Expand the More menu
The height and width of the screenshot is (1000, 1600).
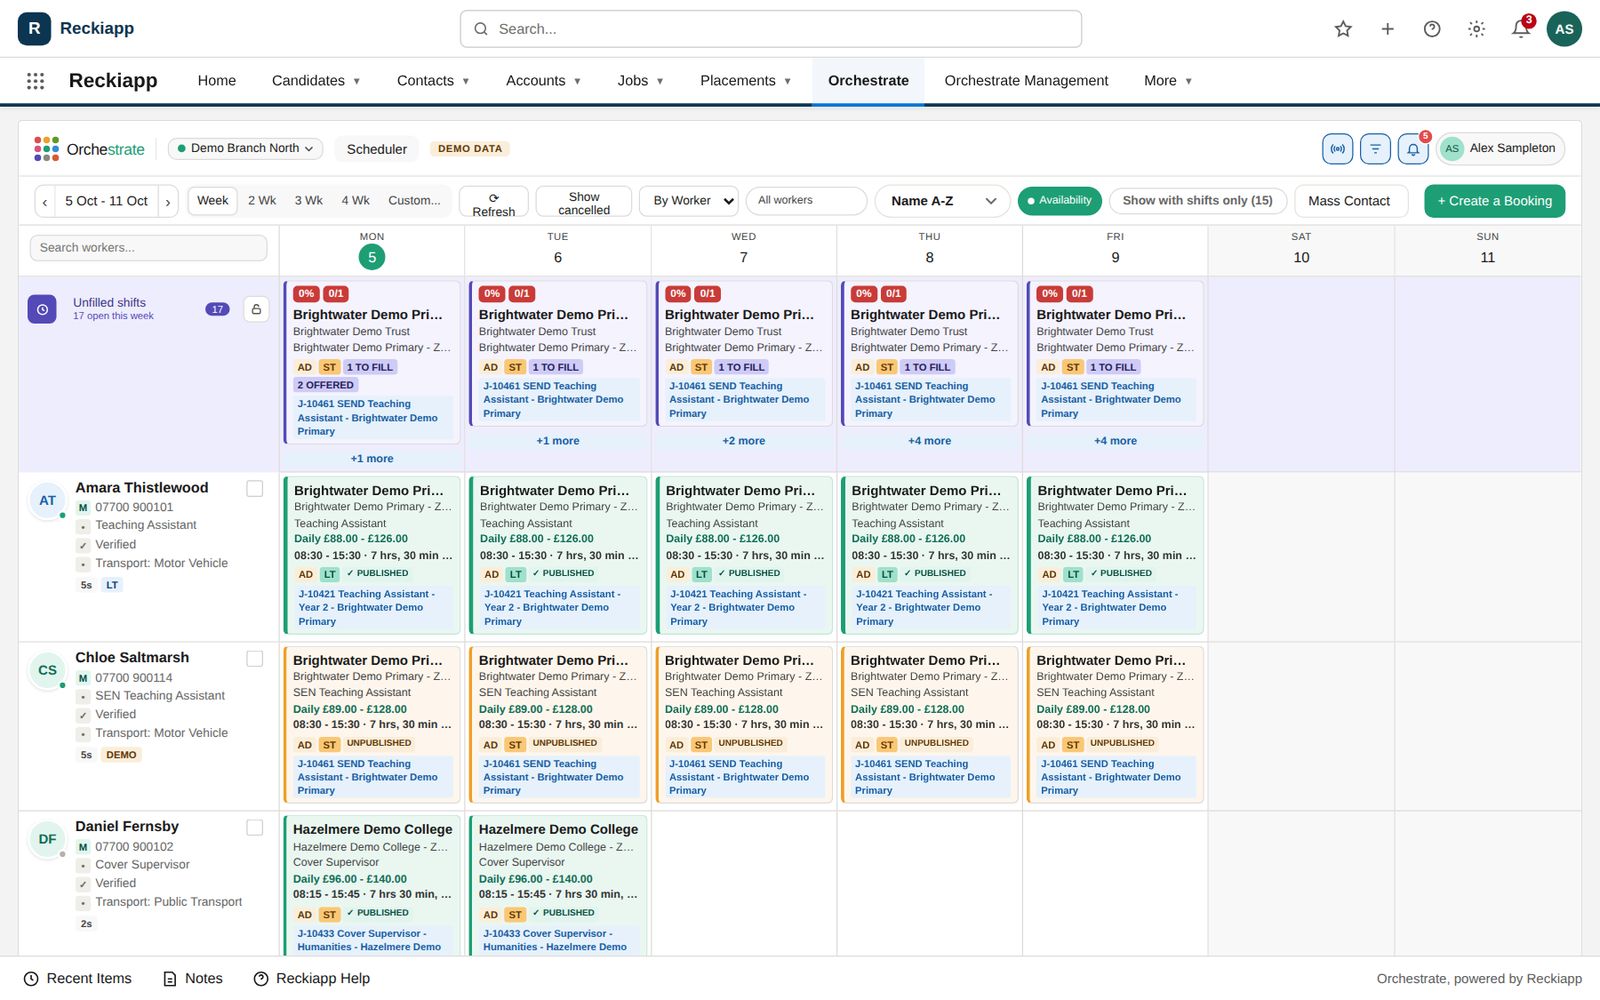1168,81
